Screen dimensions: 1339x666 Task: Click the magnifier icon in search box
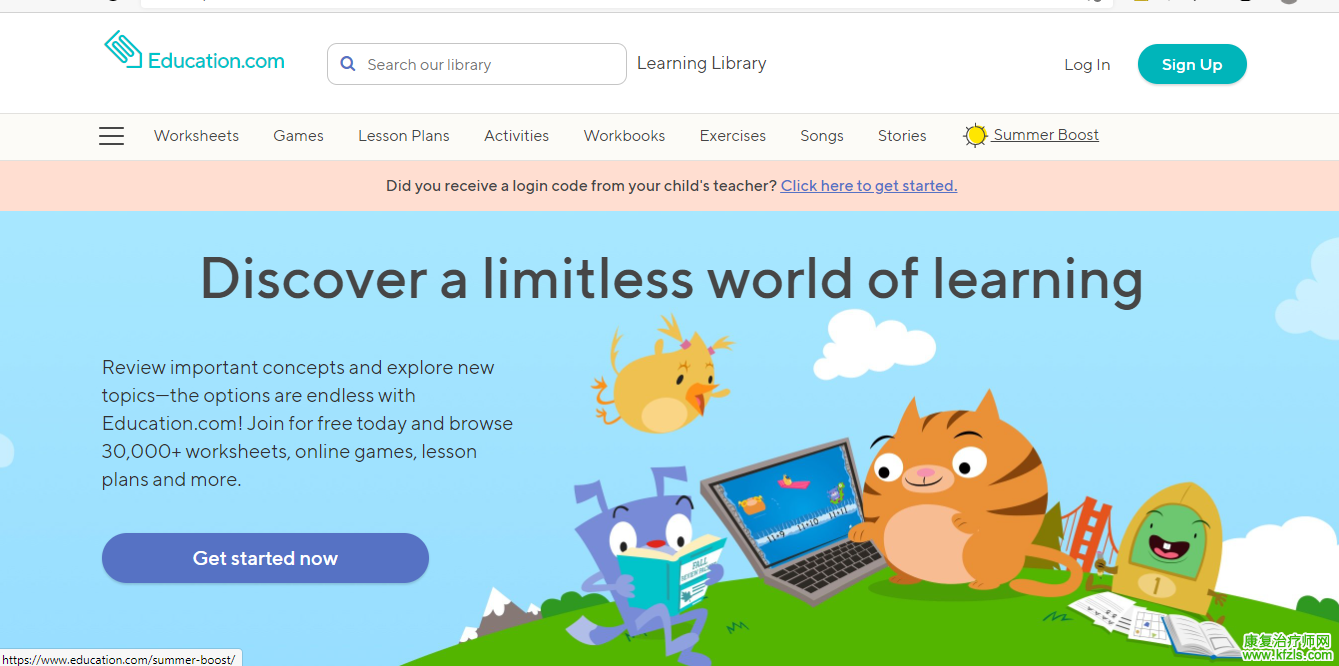[x=348, y=64]
